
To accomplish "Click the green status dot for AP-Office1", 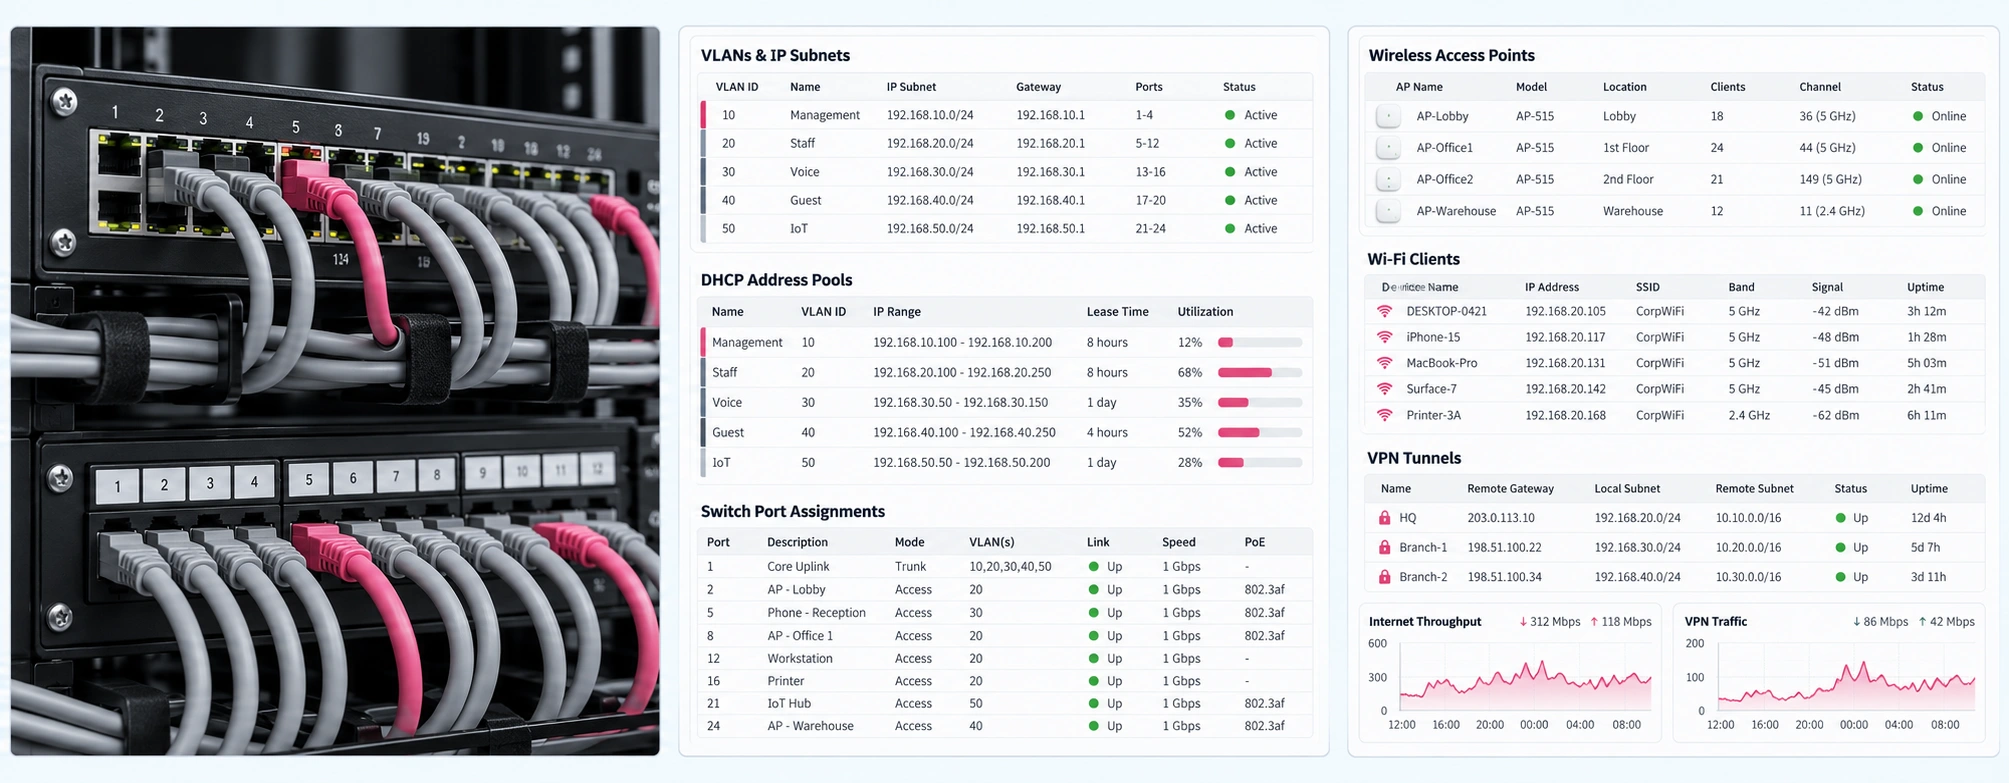I will 1917,148.
